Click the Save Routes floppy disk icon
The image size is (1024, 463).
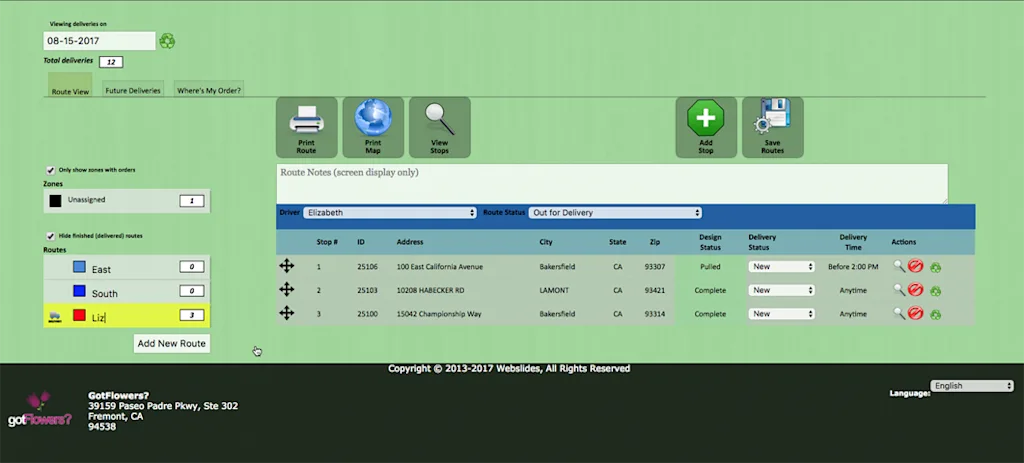(x=772, y=118)
